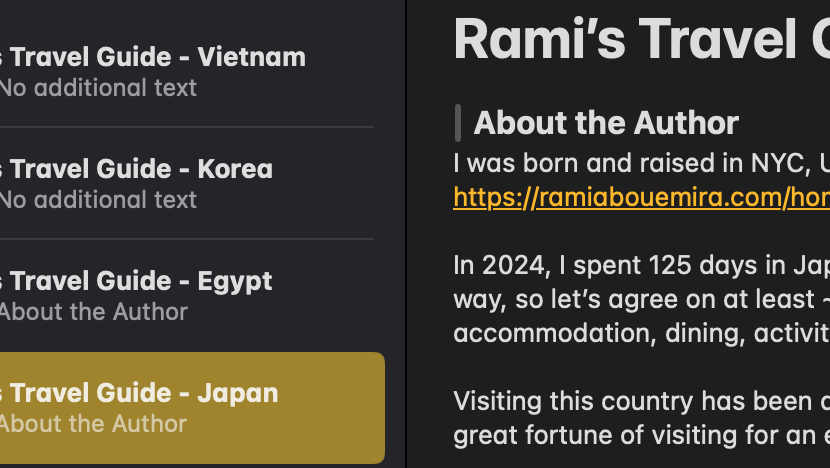830x468 pixels.
Task: Click the vertical bar beside About the Author heading
Action: [458, 123]
